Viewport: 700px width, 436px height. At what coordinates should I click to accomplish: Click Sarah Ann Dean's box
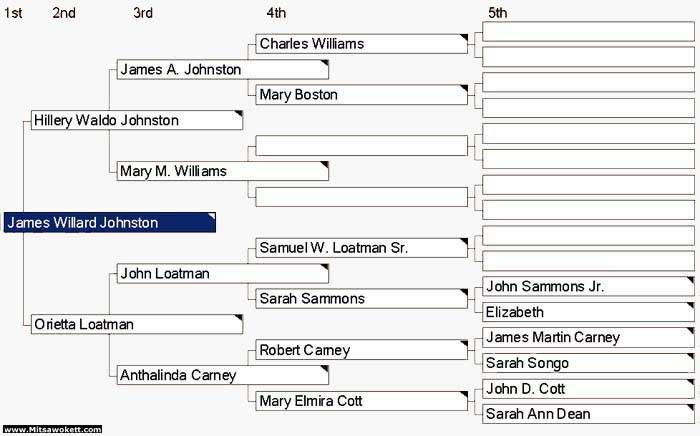[x=588, y=414]
